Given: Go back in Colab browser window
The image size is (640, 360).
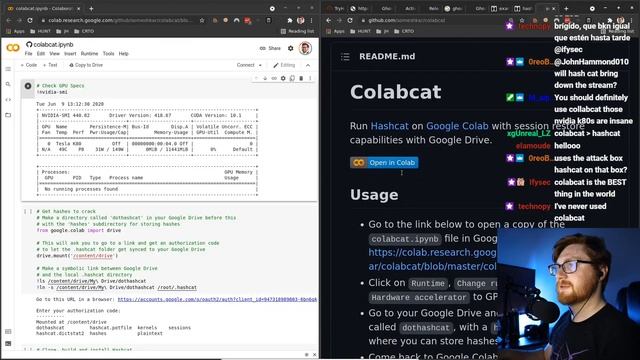Looking at the screenshot, I should click(9, 20).
